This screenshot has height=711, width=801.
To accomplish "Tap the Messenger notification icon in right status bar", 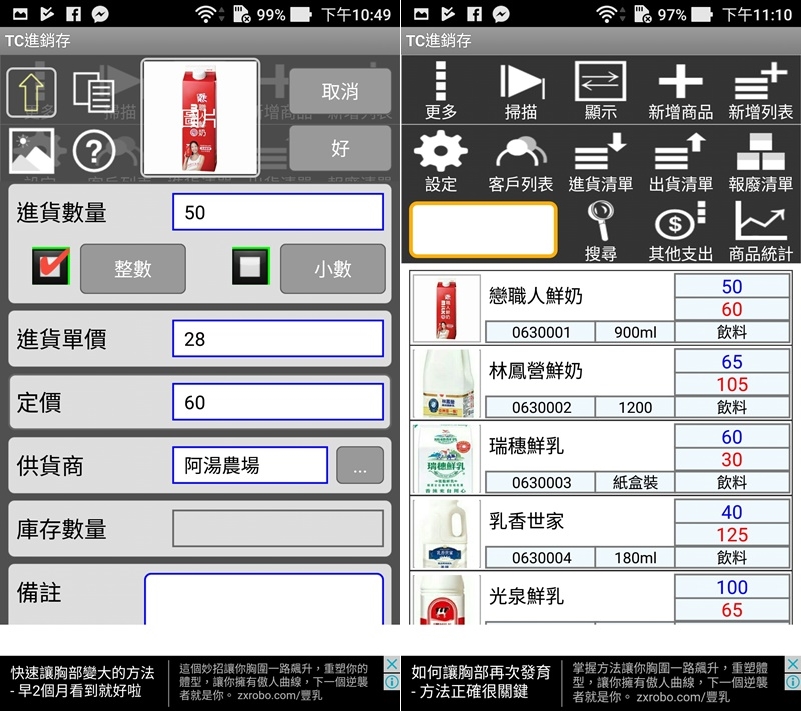I will click(x=501, y=14).
